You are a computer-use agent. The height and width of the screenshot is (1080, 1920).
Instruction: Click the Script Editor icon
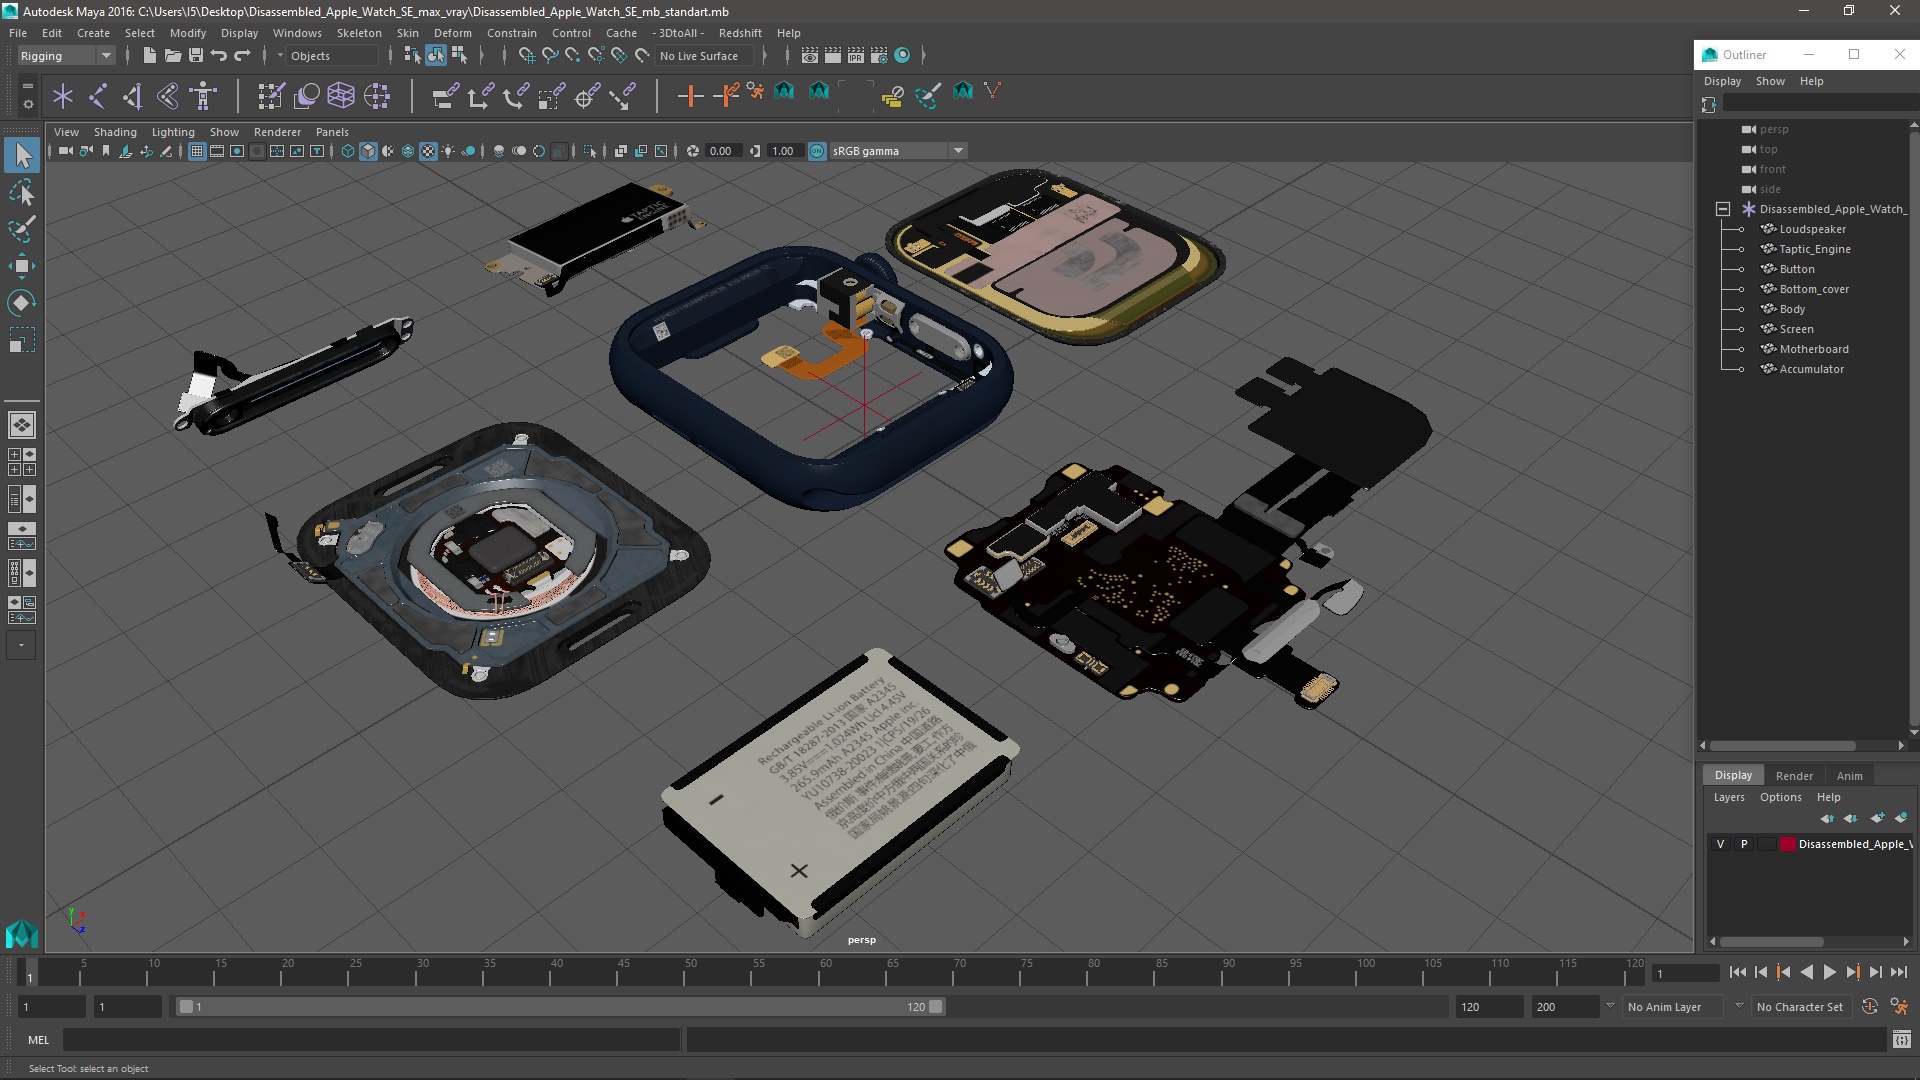click(1901, 1040)
